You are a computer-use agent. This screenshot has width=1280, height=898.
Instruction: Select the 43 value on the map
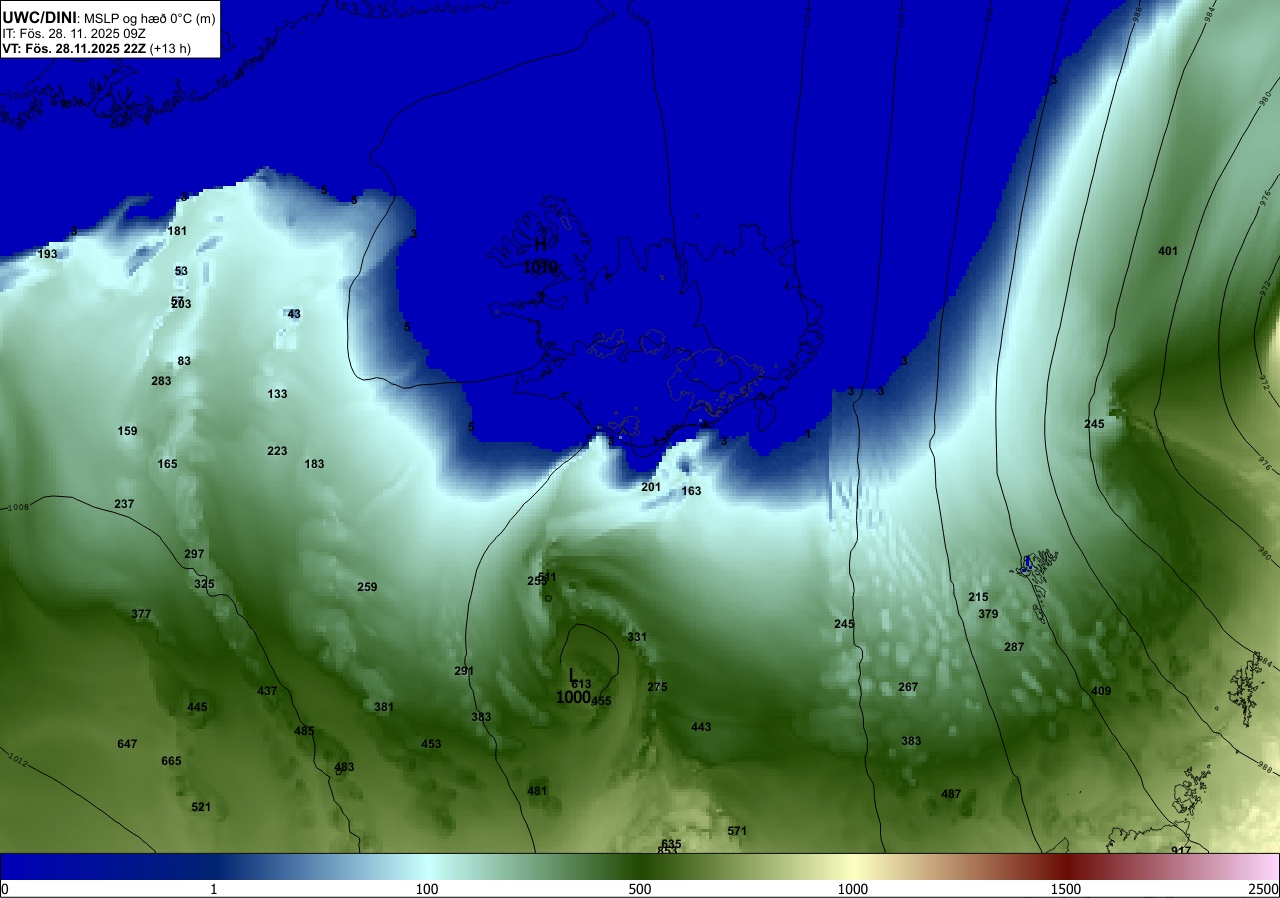[294, 314]
